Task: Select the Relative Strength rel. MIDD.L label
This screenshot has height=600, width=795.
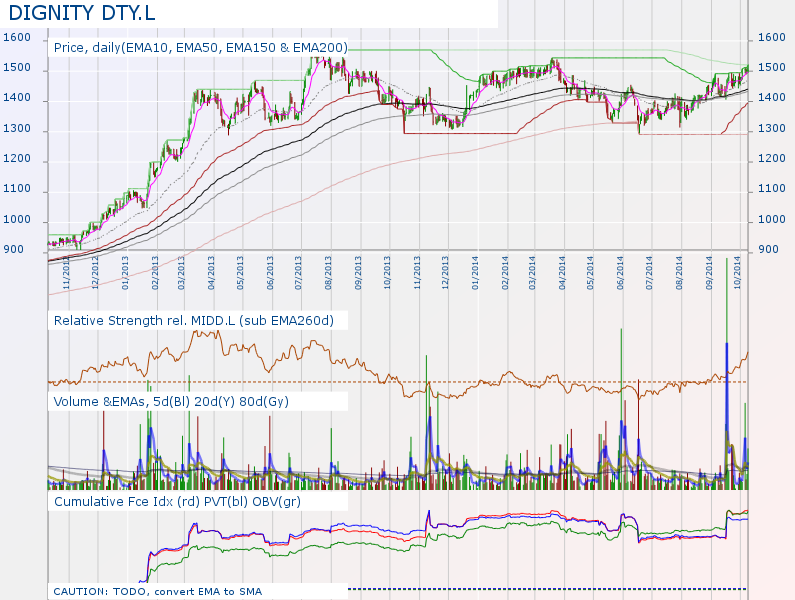Action: [x=194, y=321]
